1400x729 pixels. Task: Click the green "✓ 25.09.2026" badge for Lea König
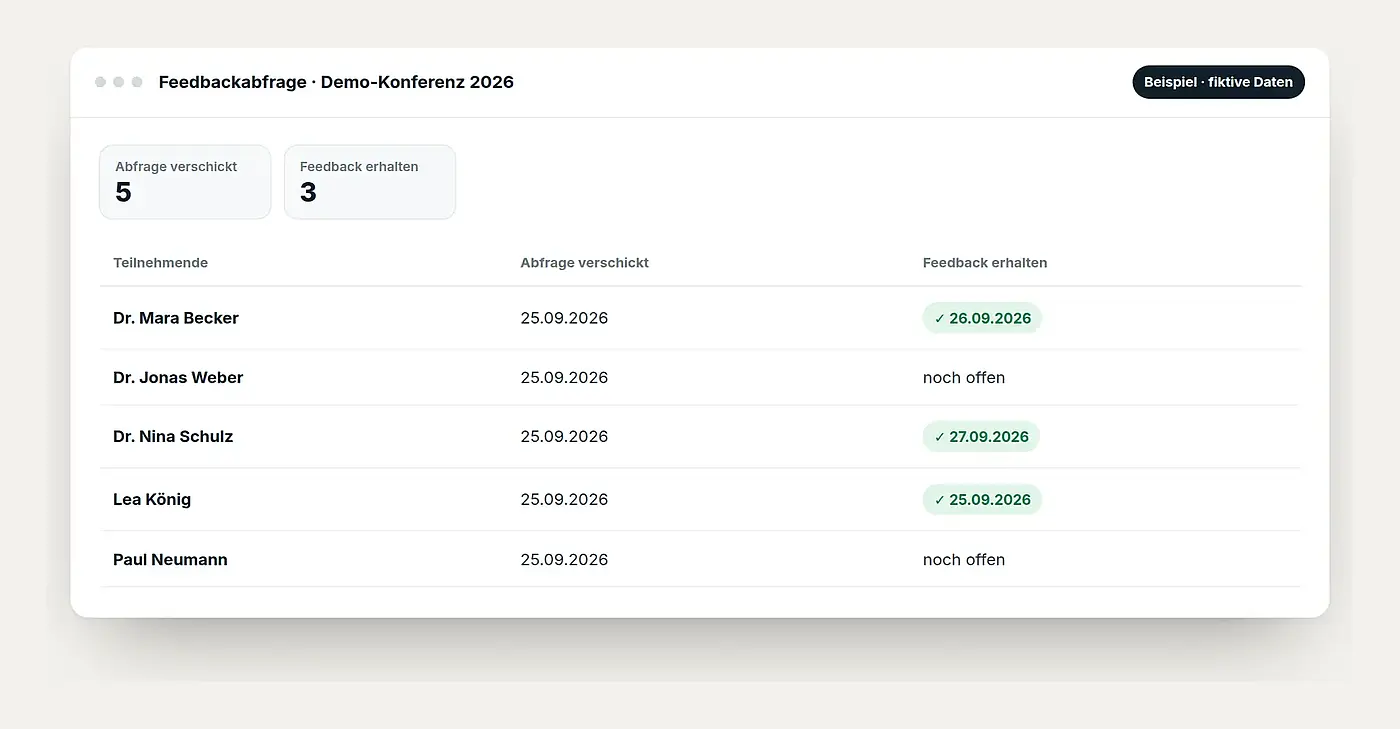point(982,499)
